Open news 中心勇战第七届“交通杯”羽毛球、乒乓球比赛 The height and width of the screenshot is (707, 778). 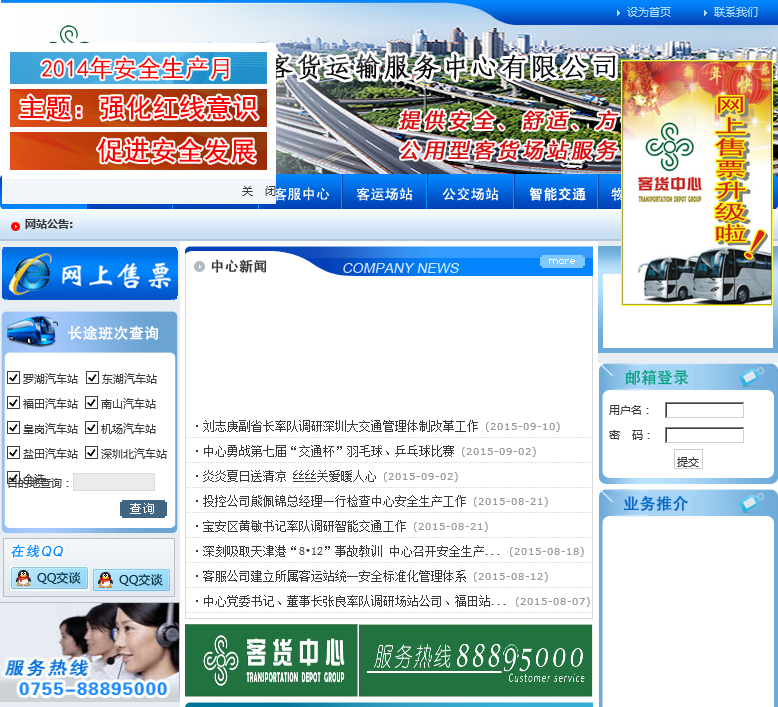[x=328, y=451]
